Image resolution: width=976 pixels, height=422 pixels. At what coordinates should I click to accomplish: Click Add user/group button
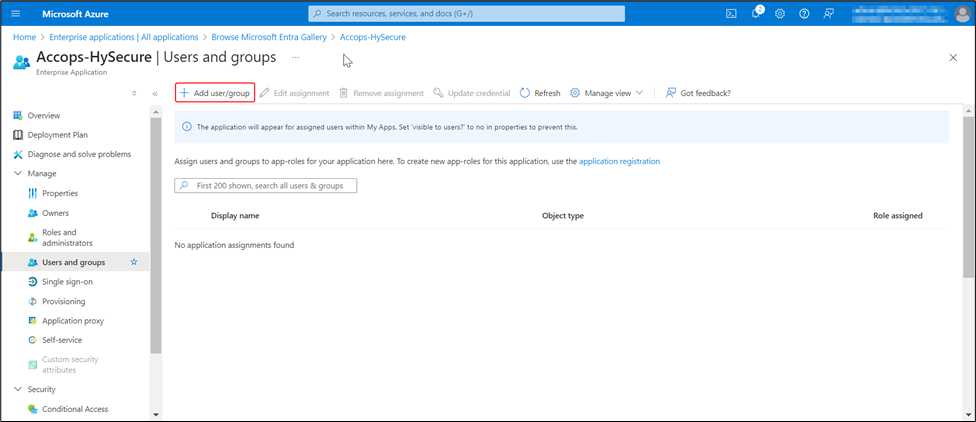pos(215,93)
